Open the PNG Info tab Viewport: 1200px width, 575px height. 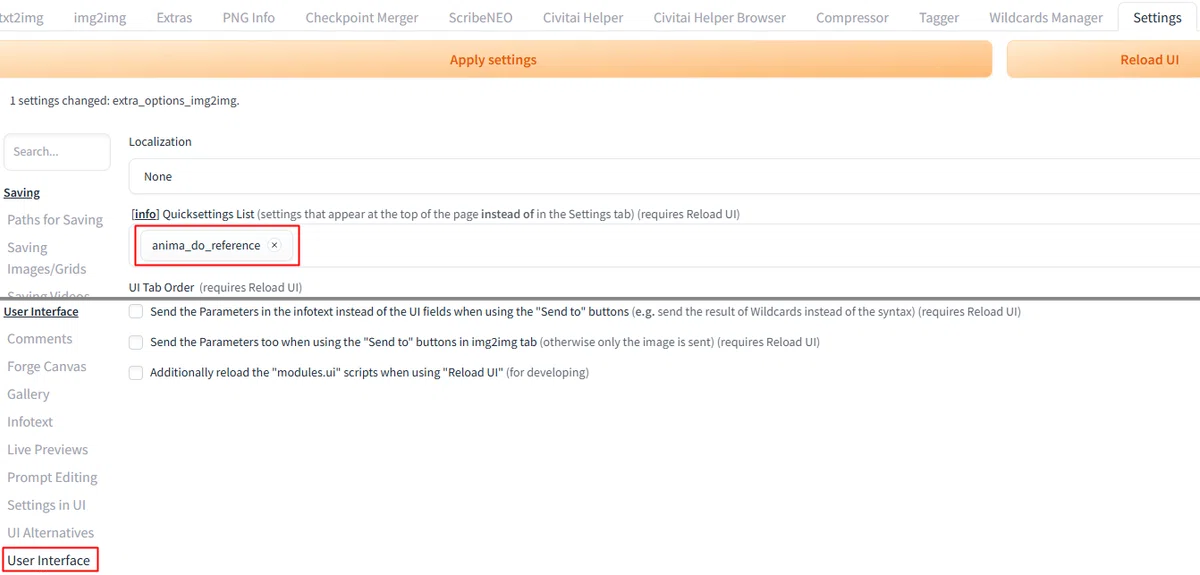click(249, 17)
